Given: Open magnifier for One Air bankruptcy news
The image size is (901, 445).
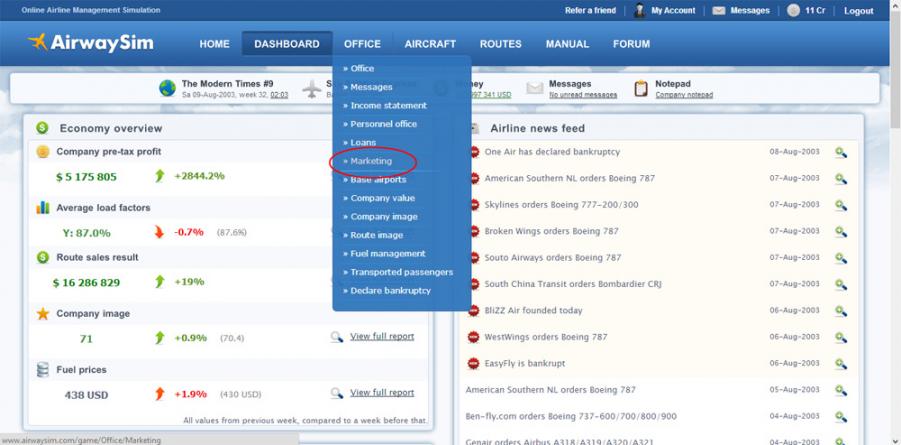Looking at the screenshot, I should [x=841, y=152].
